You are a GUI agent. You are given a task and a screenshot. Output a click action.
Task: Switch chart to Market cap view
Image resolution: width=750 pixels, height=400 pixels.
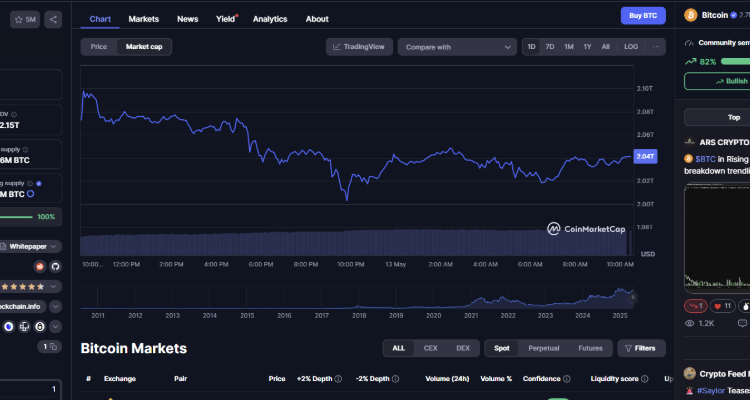point(144,47)
